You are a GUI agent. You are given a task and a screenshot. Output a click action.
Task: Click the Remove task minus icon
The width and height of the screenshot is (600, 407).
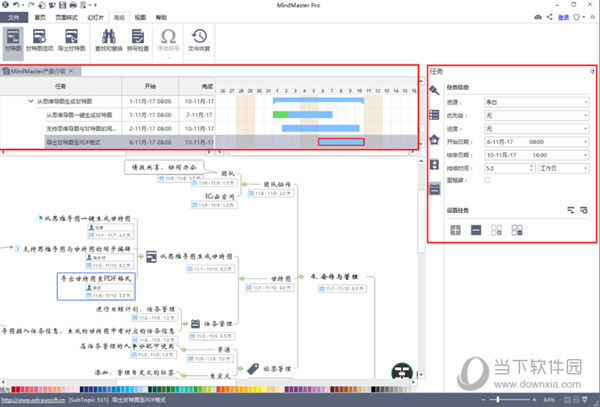pyautogui.click(x=476, y=230)
